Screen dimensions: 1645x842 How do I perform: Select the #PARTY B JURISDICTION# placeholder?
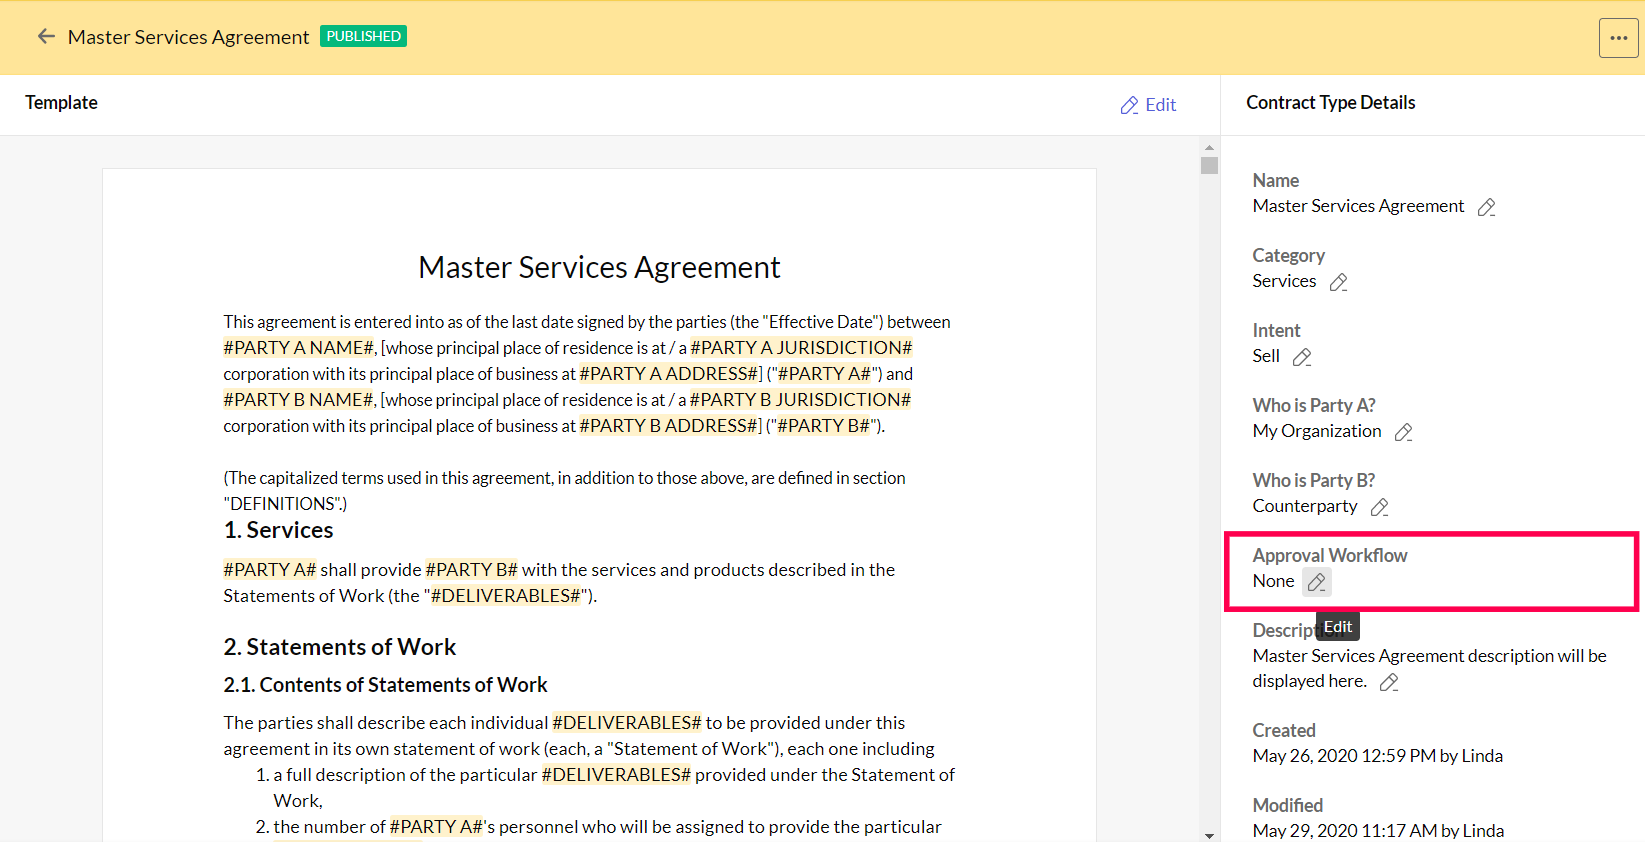click(x=800, y=400)
